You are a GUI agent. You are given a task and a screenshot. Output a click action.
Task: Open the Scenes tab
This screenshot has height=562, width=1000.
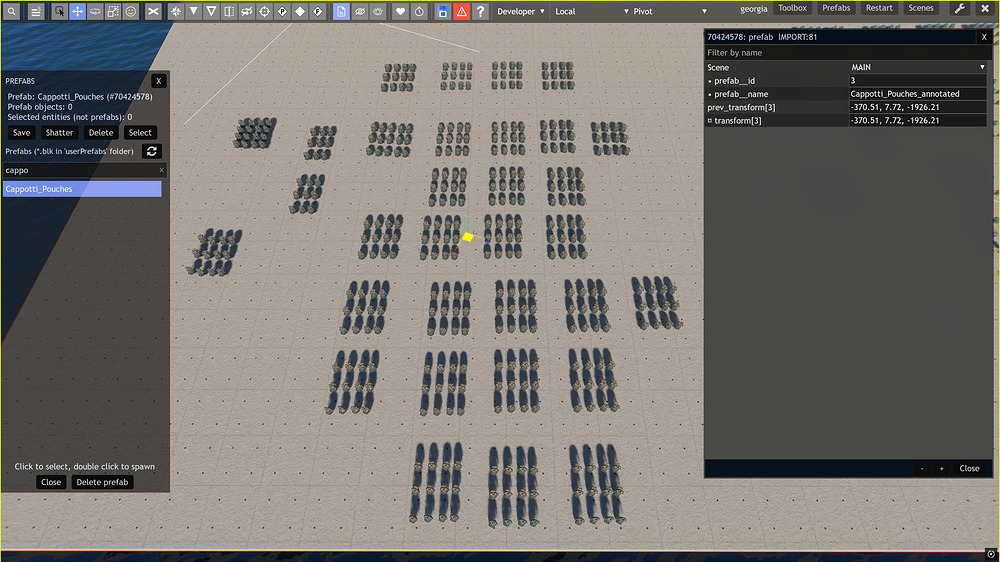(921, 8)
